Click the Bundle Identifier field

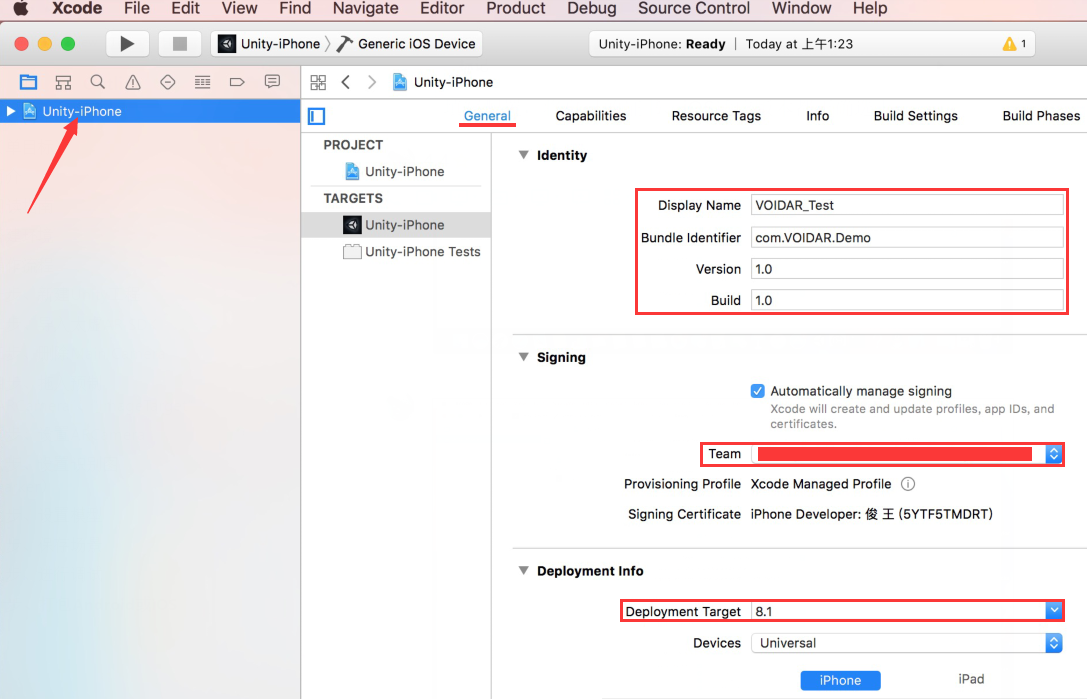(x=907, y=237)
